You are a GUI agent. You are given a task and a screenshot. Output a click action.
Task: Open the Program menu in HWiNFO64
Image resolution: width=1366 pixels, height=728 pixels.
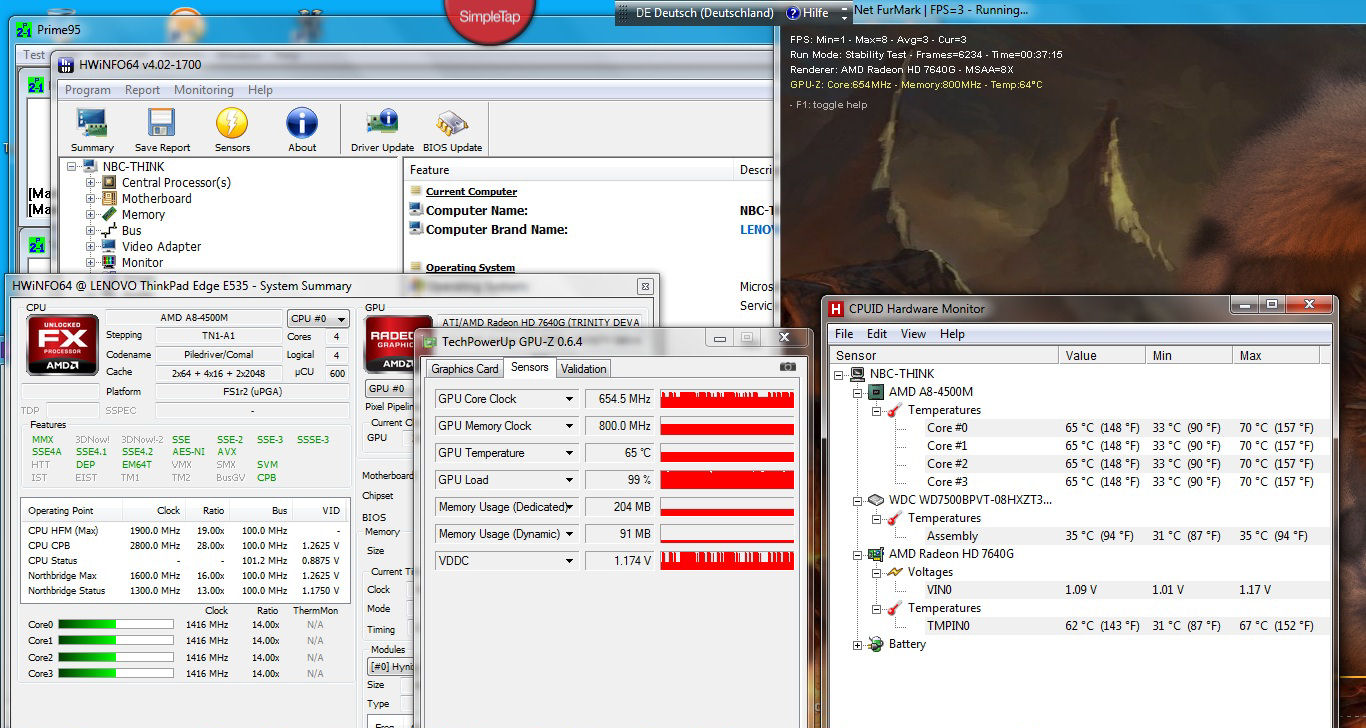[x=88, y=90]
